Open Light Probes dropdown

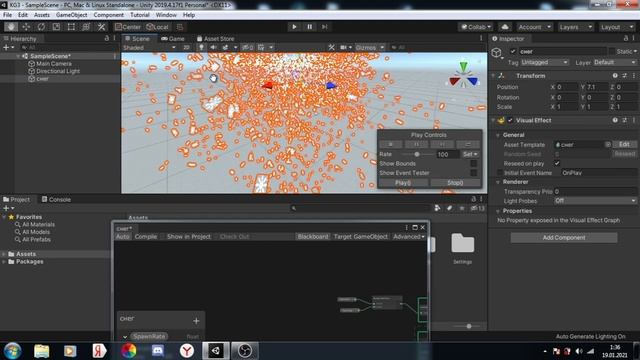[x=595, y=201]
